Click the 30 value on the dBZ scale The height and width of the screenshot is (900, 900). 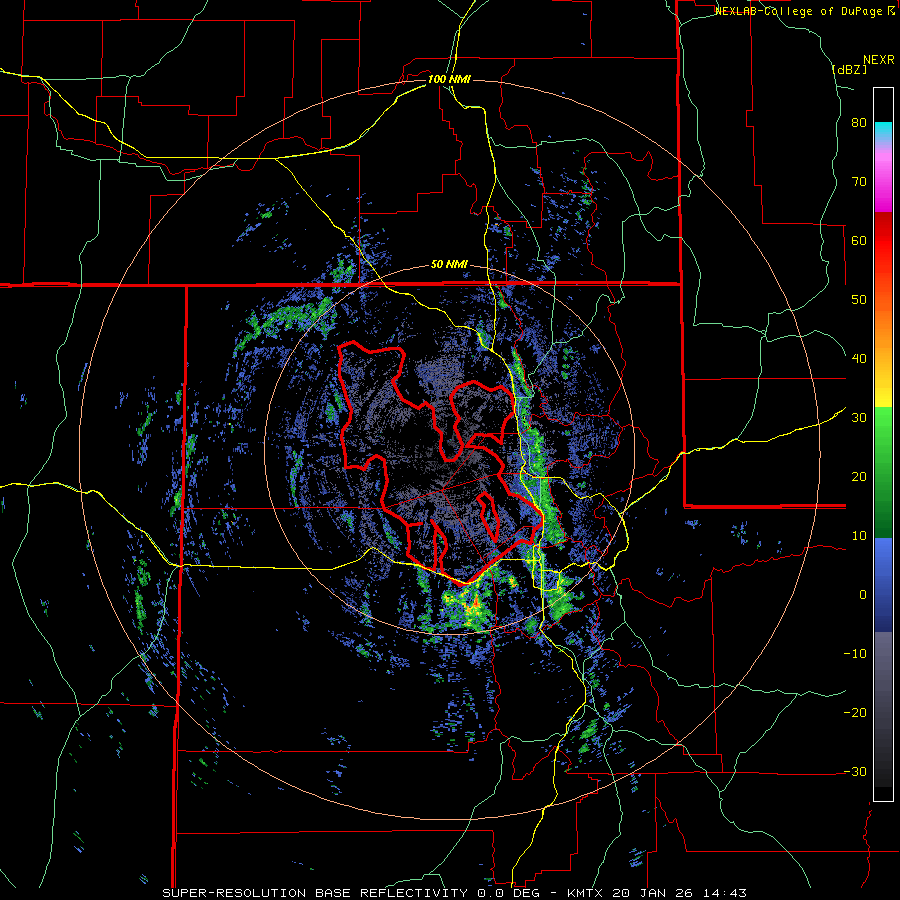(859, 417)
